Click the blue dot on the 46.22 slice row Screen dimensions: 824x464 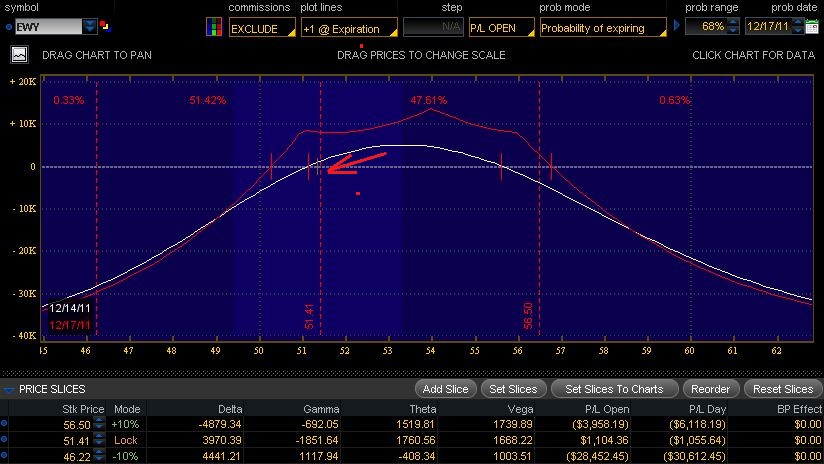(x=4, y=456)
